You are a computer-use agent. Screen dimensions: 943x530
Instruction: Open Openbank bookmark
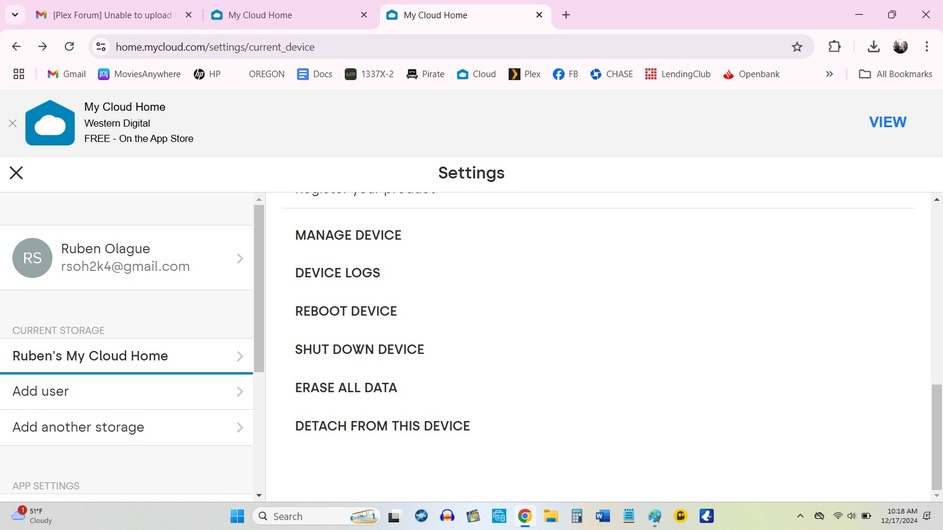[x=751, y=74]
